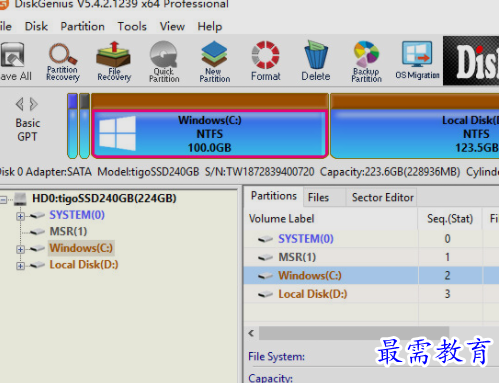The image size is (499, 383).
Task: Go to previous disk with left arrow
Action: click(x=20, y=104)
